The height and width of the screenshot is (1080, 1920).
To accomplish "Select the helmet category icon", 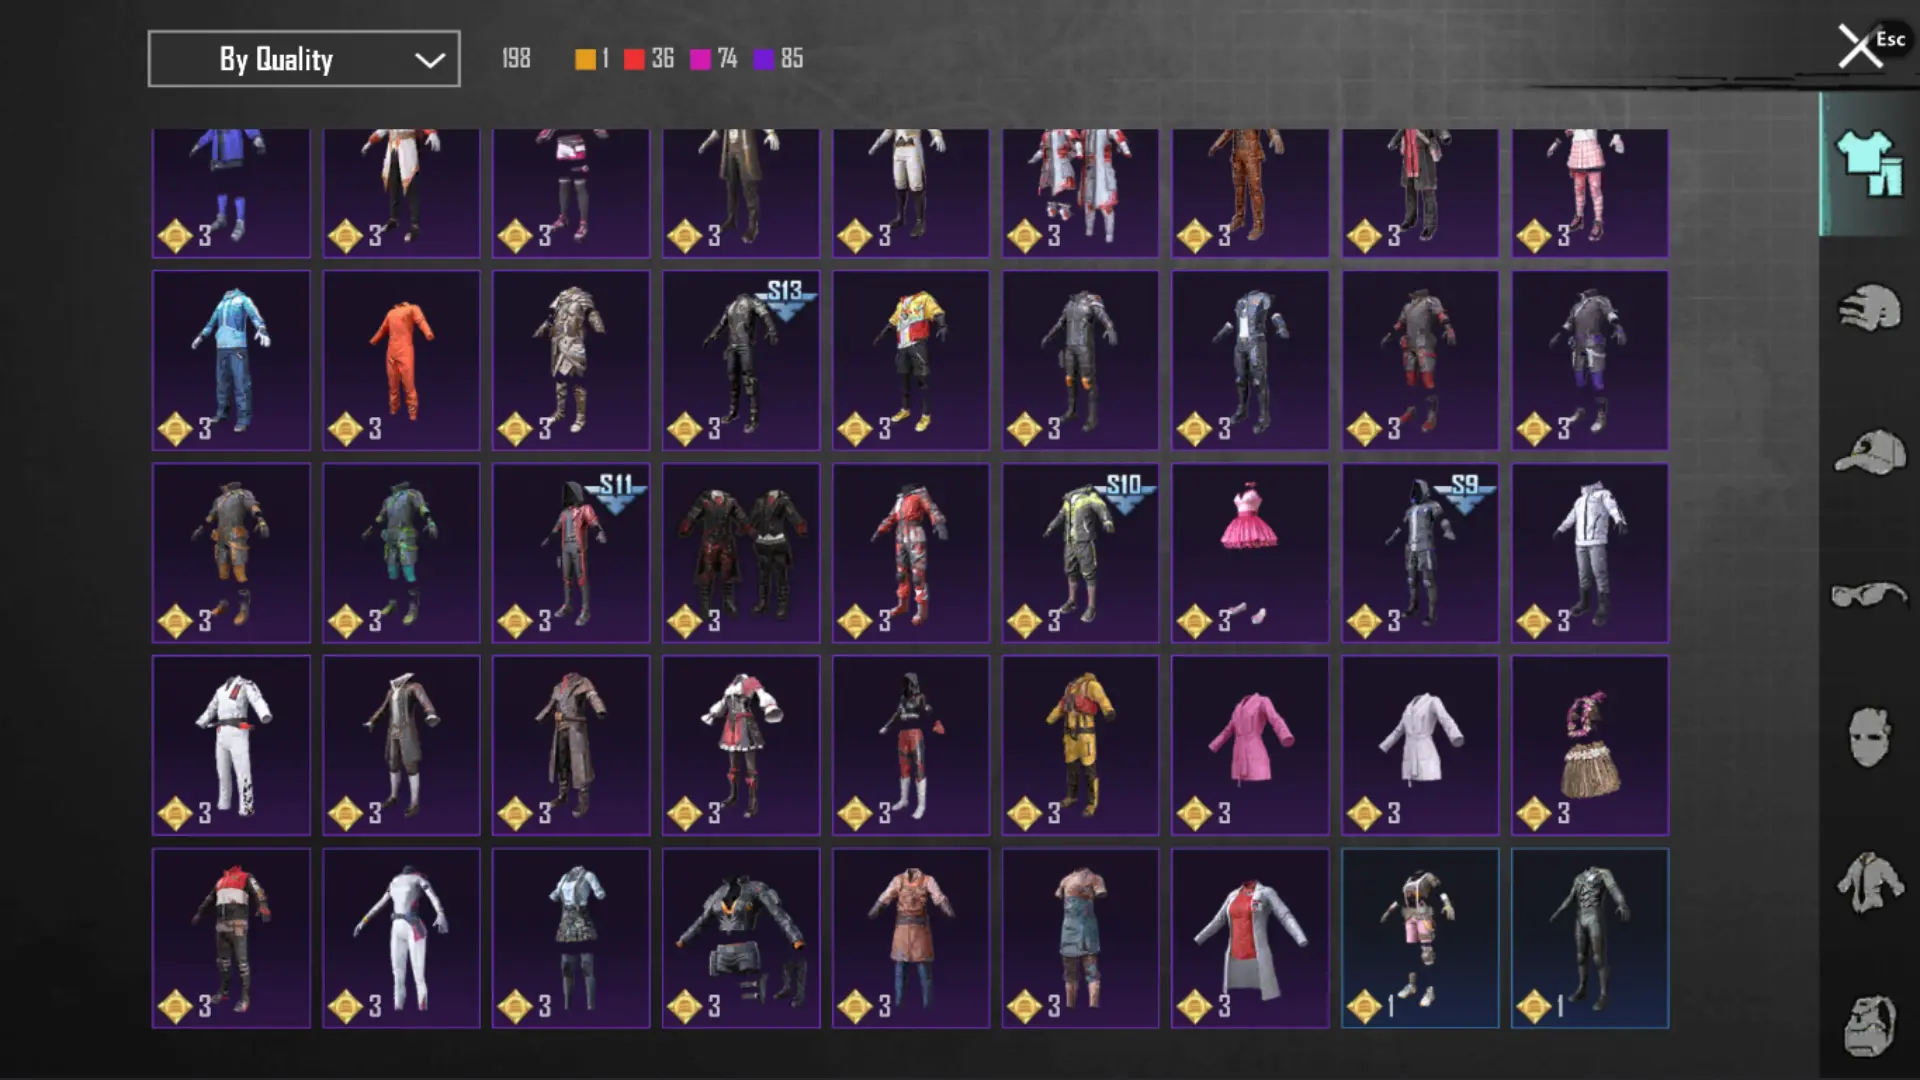I will click(x=1868, y=308).
